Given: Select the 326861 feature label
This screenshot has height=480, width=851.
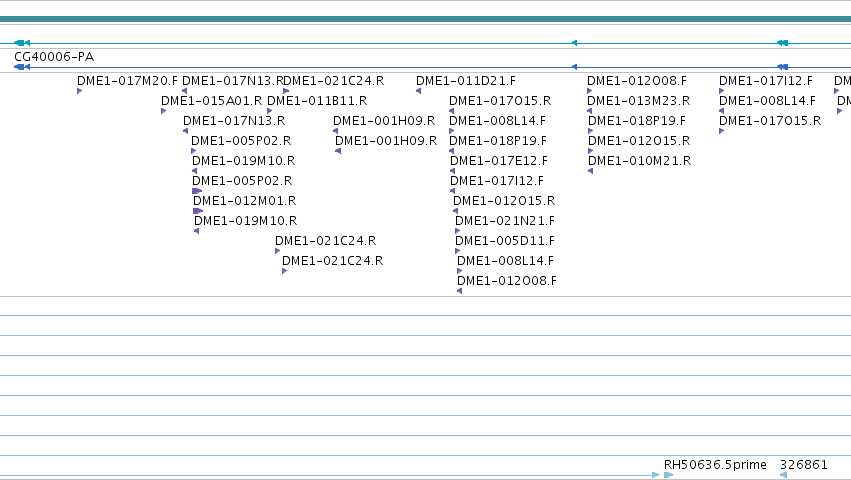Looking at the screenshot, I should coord(803,465).
